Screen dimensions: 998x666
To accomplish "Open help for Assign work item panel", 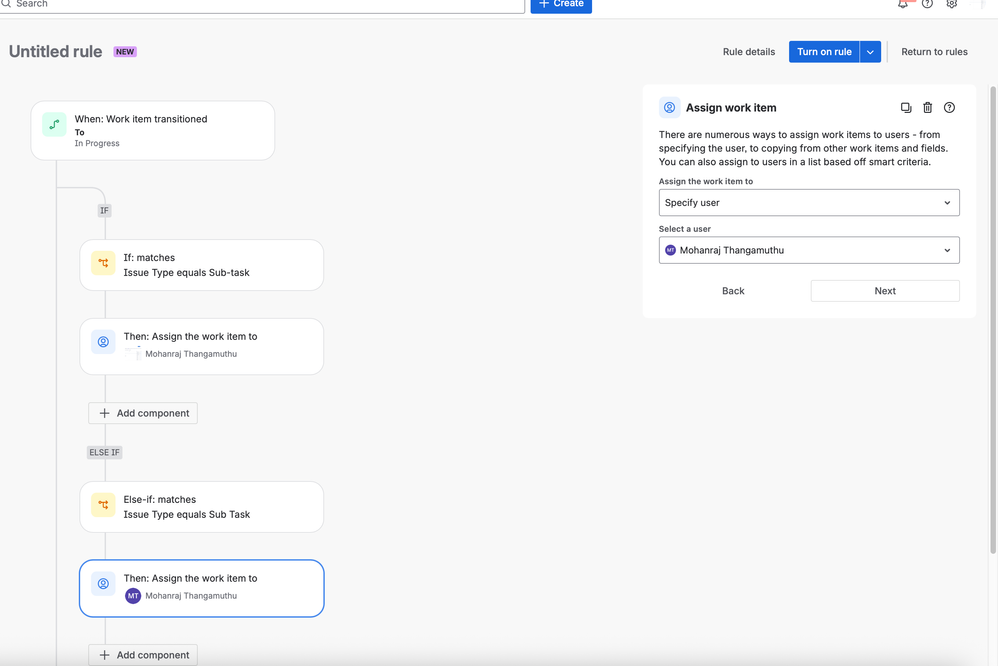I will tap(949, 108).
